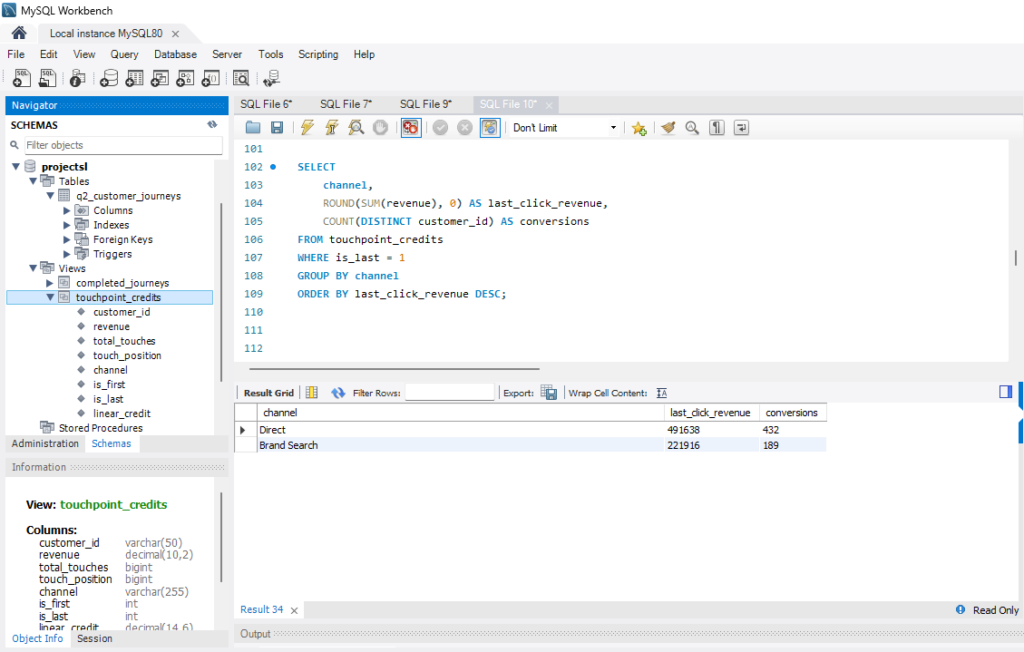Expand the Columns node

[x=67, y=210]
